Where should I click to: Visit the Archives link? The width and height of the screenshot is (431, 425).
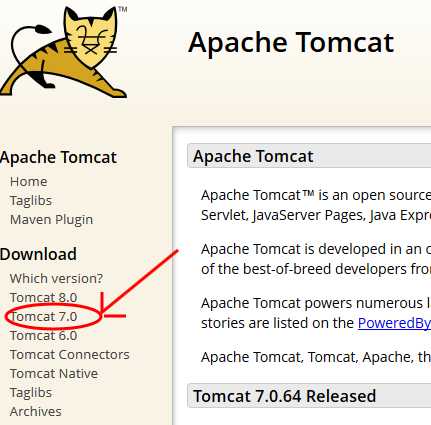[x=36, y=411]
